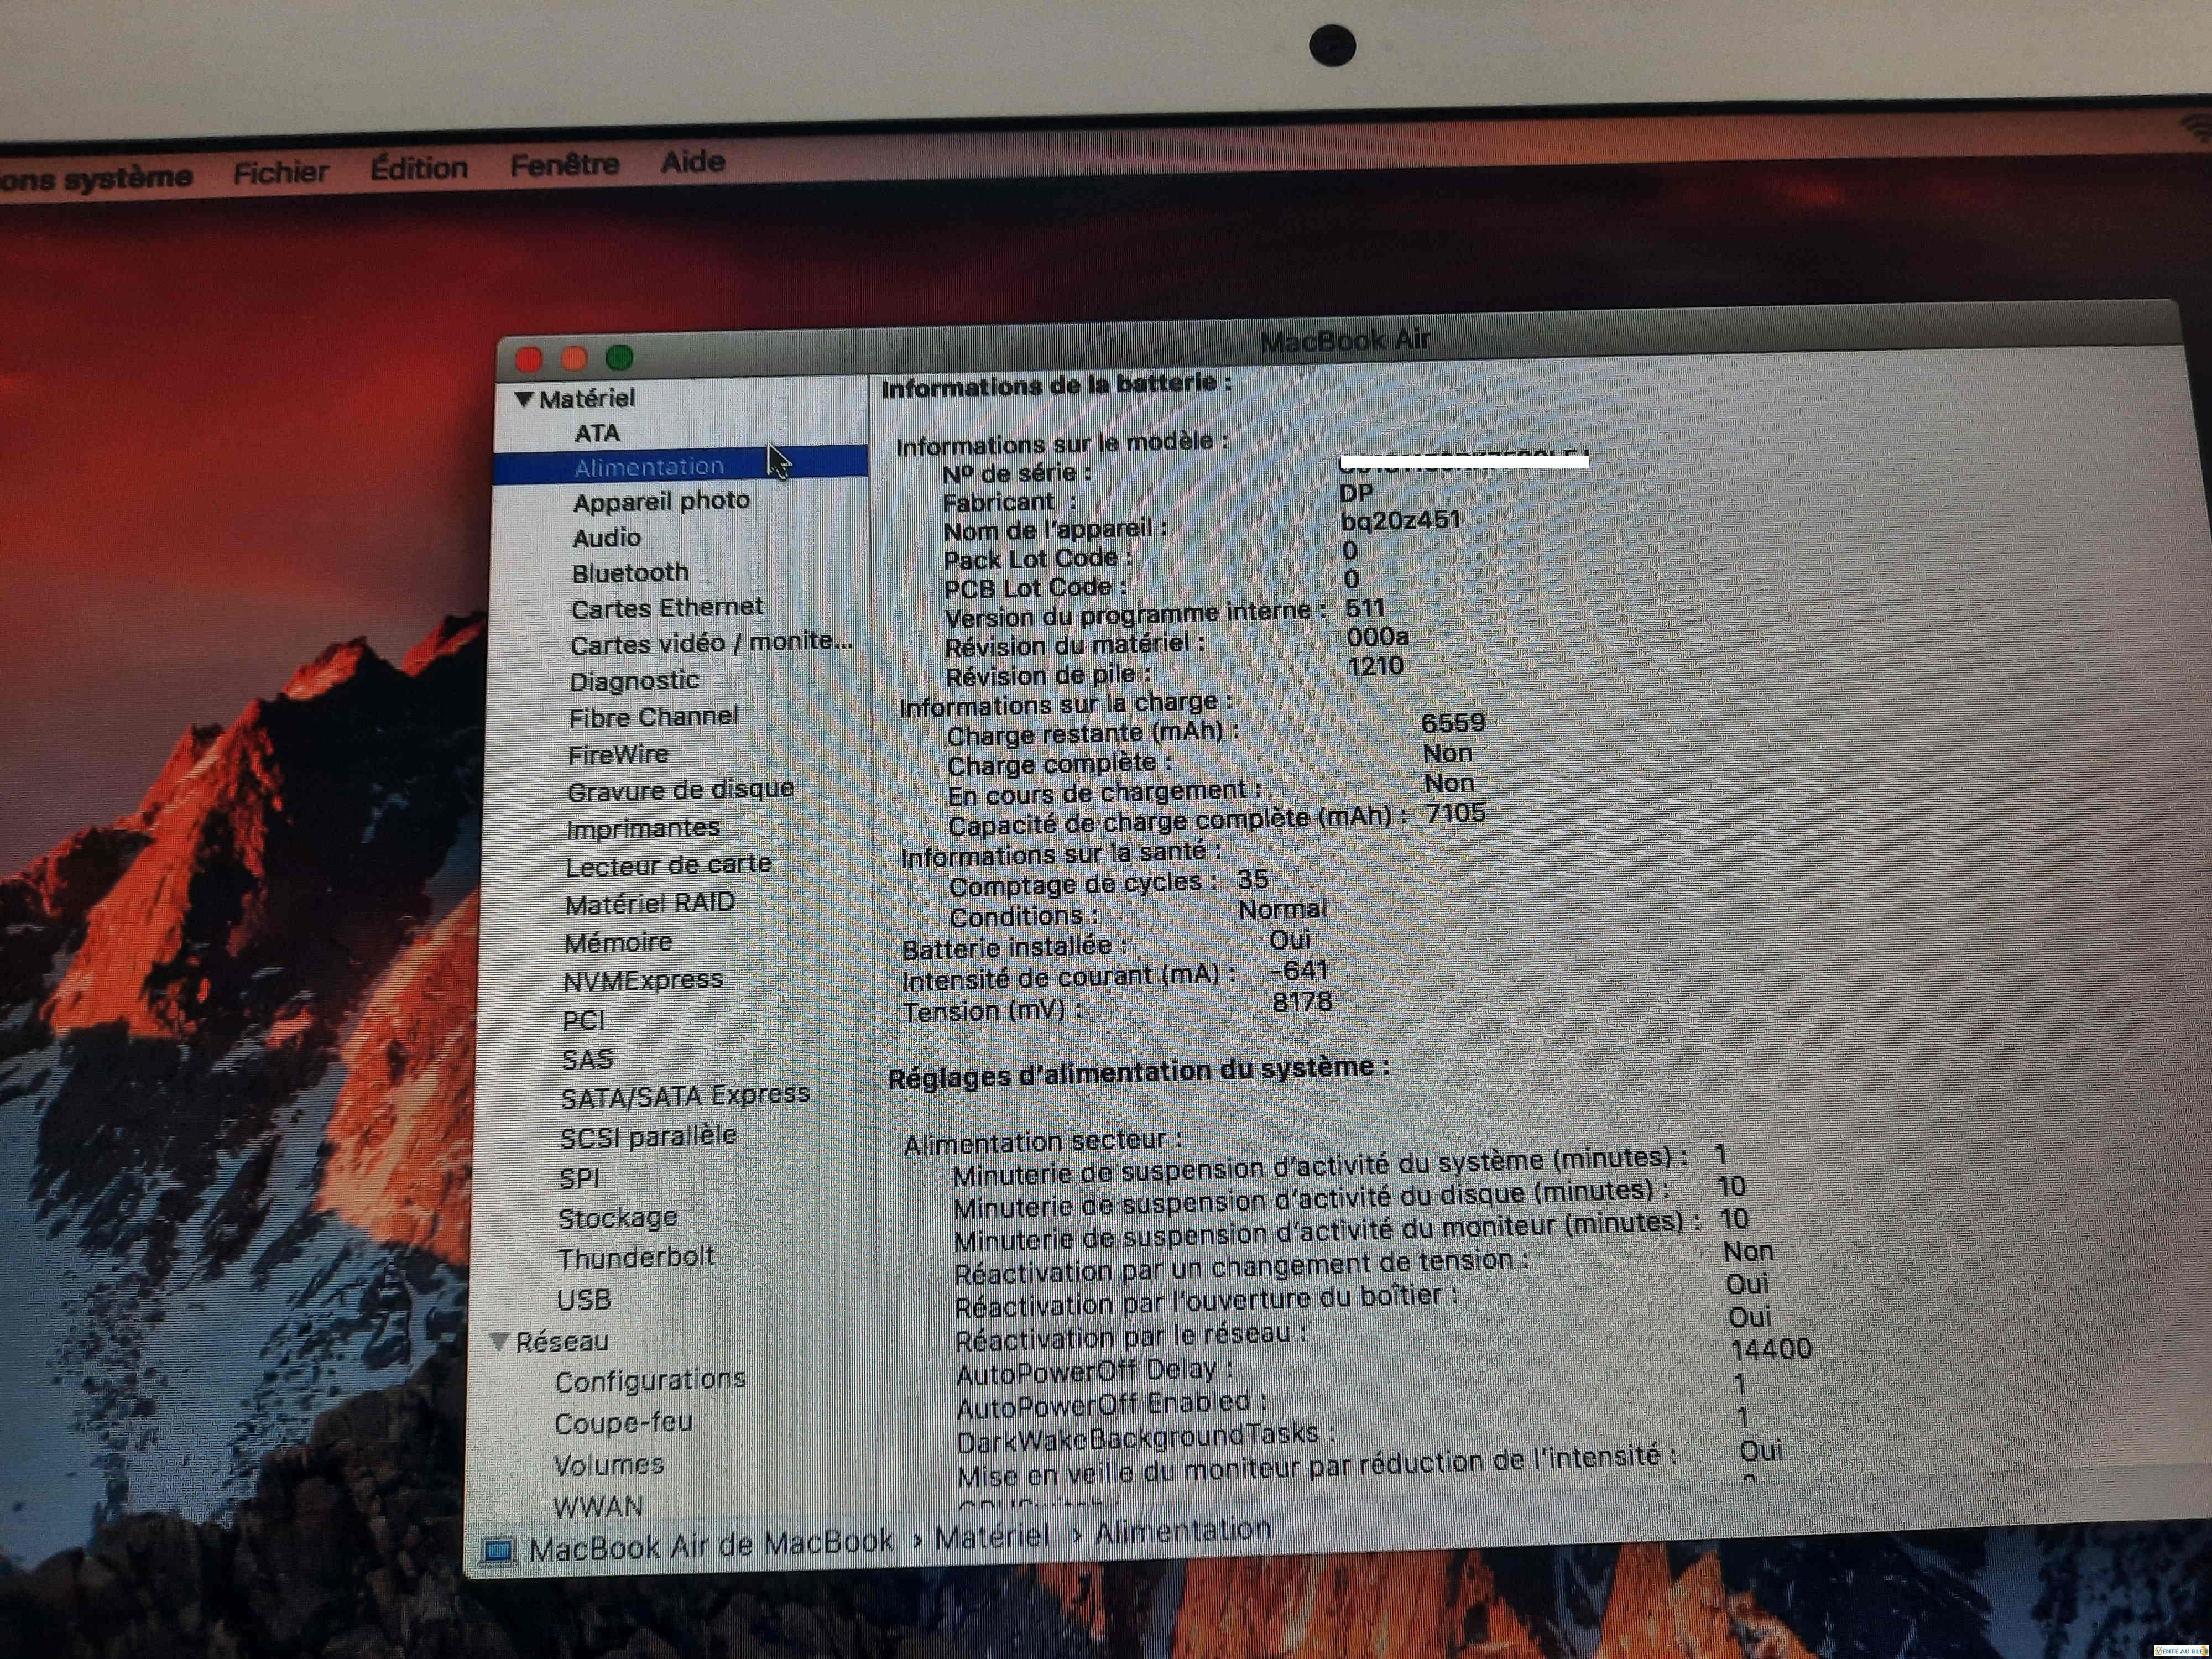Viewport: 2212px width, 1659px height.
Task: Select Cartes Ethernet in the sidebar
Action: [667, 608]
